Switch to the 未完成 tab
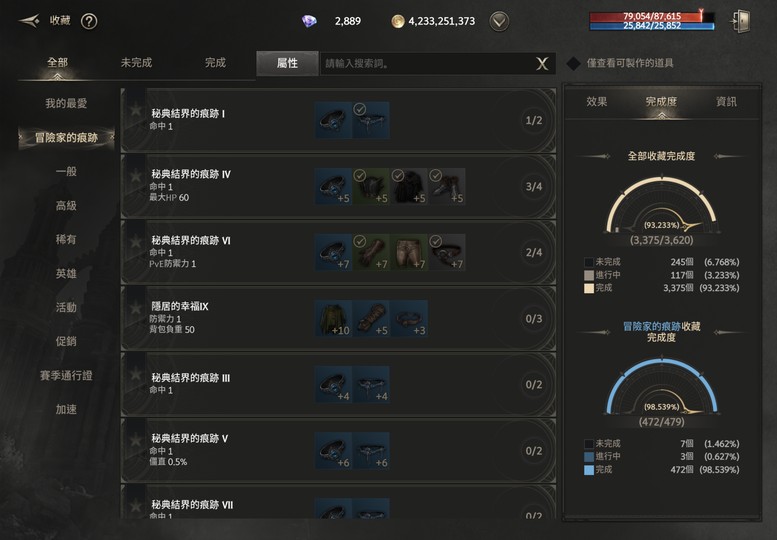The width and height of the screenshot is (777, 540). coord(136,63)
